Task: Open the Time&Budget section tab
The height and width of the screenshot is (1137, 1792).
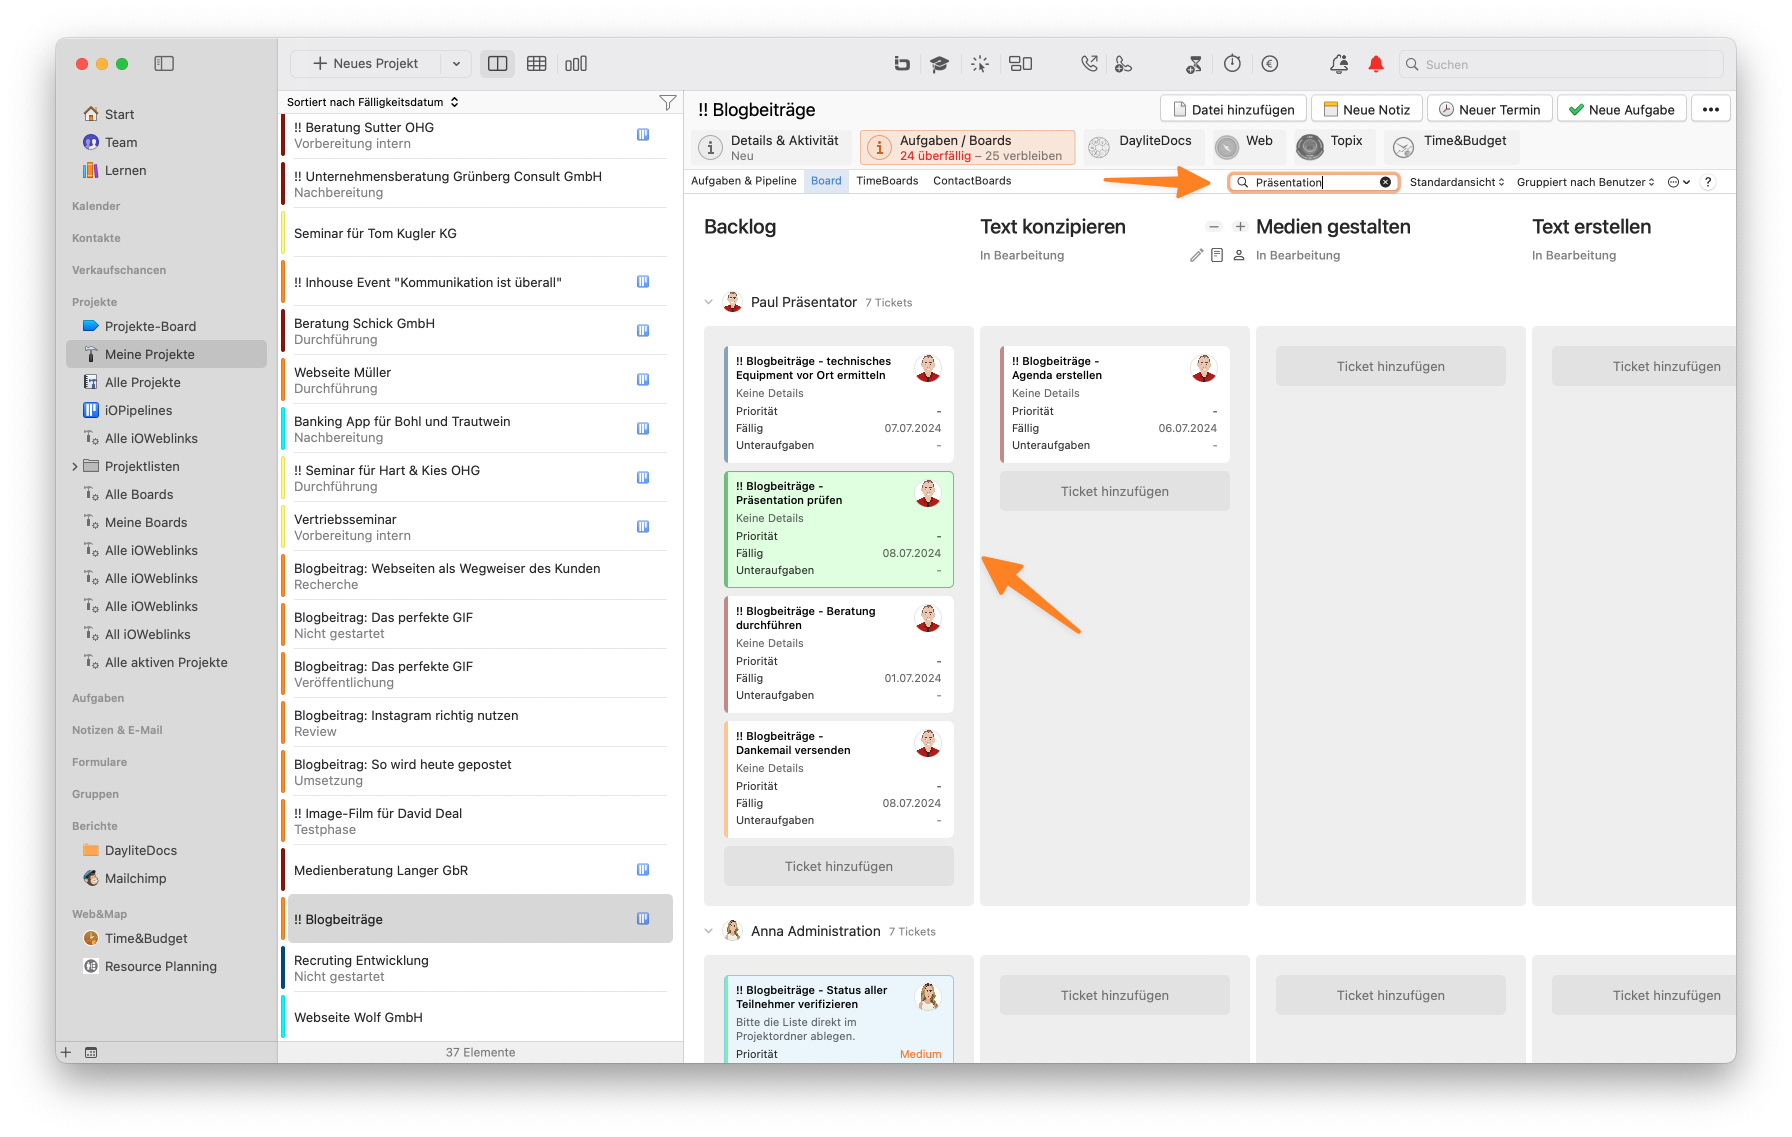Action: 1451,148
